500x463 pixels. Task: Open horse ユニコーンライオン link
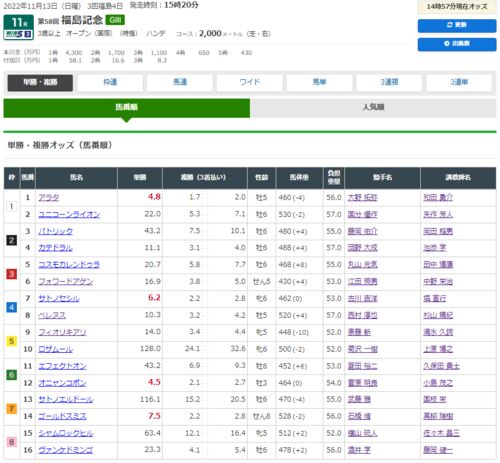(69, 214)
